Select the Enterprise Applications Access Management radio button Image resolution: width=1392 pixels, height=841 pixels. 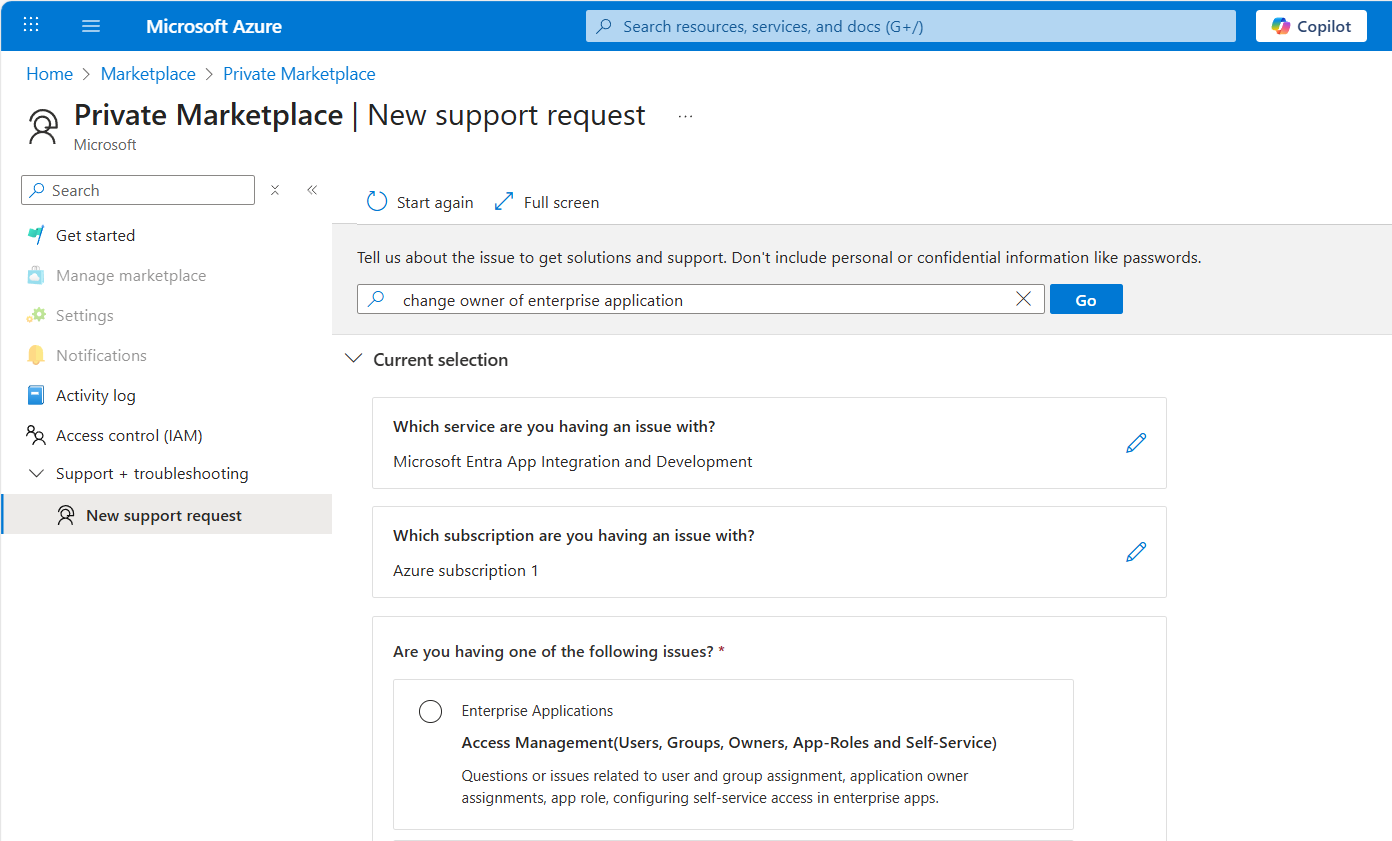click(x=430, y=711)
